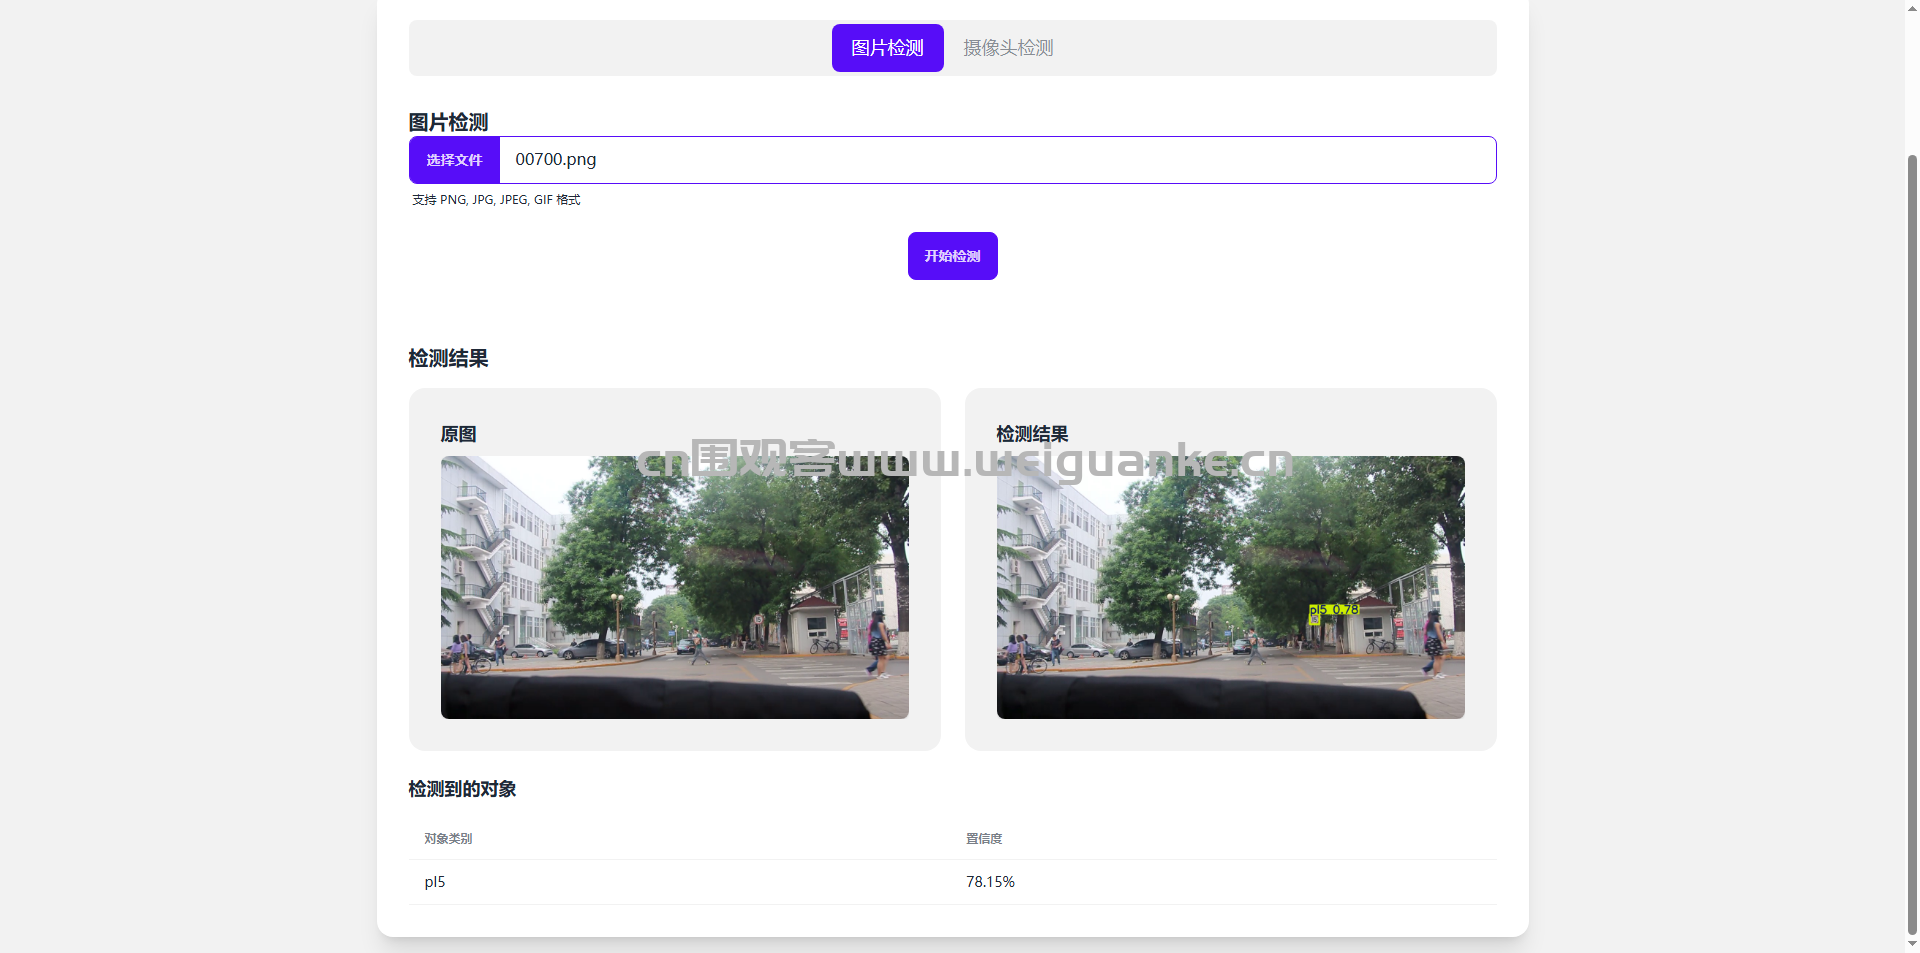Viewport: 1920px width, 953px height.
Task: Click the supported formats hint text
Action: pyautogui.click(x=496, y=200)
